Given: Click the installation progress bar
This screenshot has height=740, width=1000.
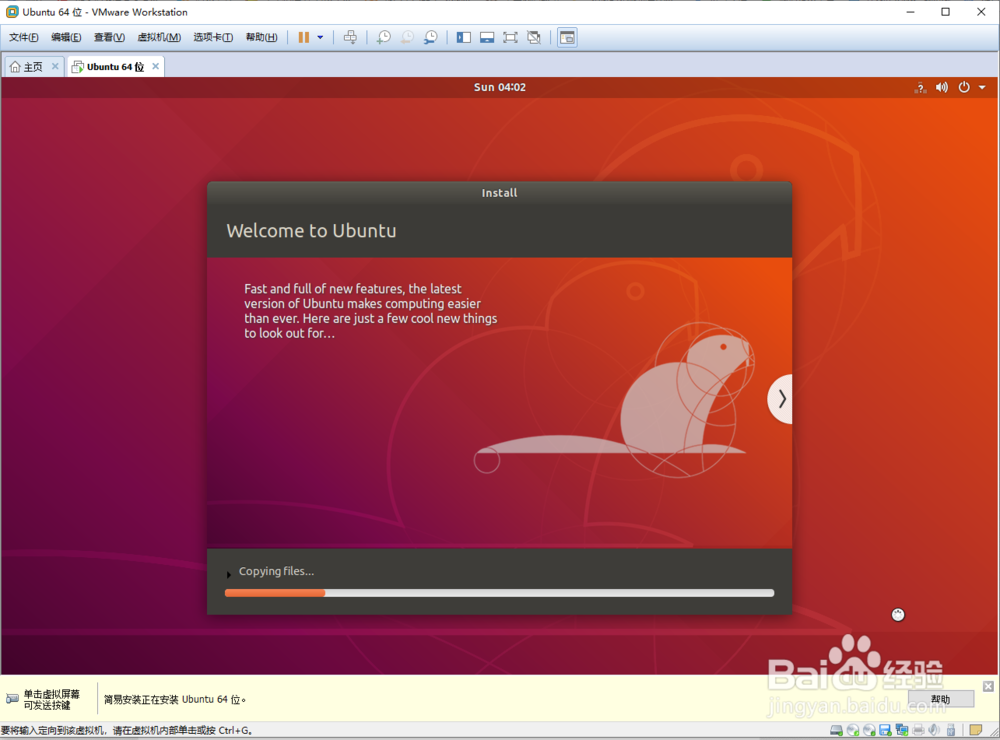Looking at the screenshot, I should coord(499,593).
